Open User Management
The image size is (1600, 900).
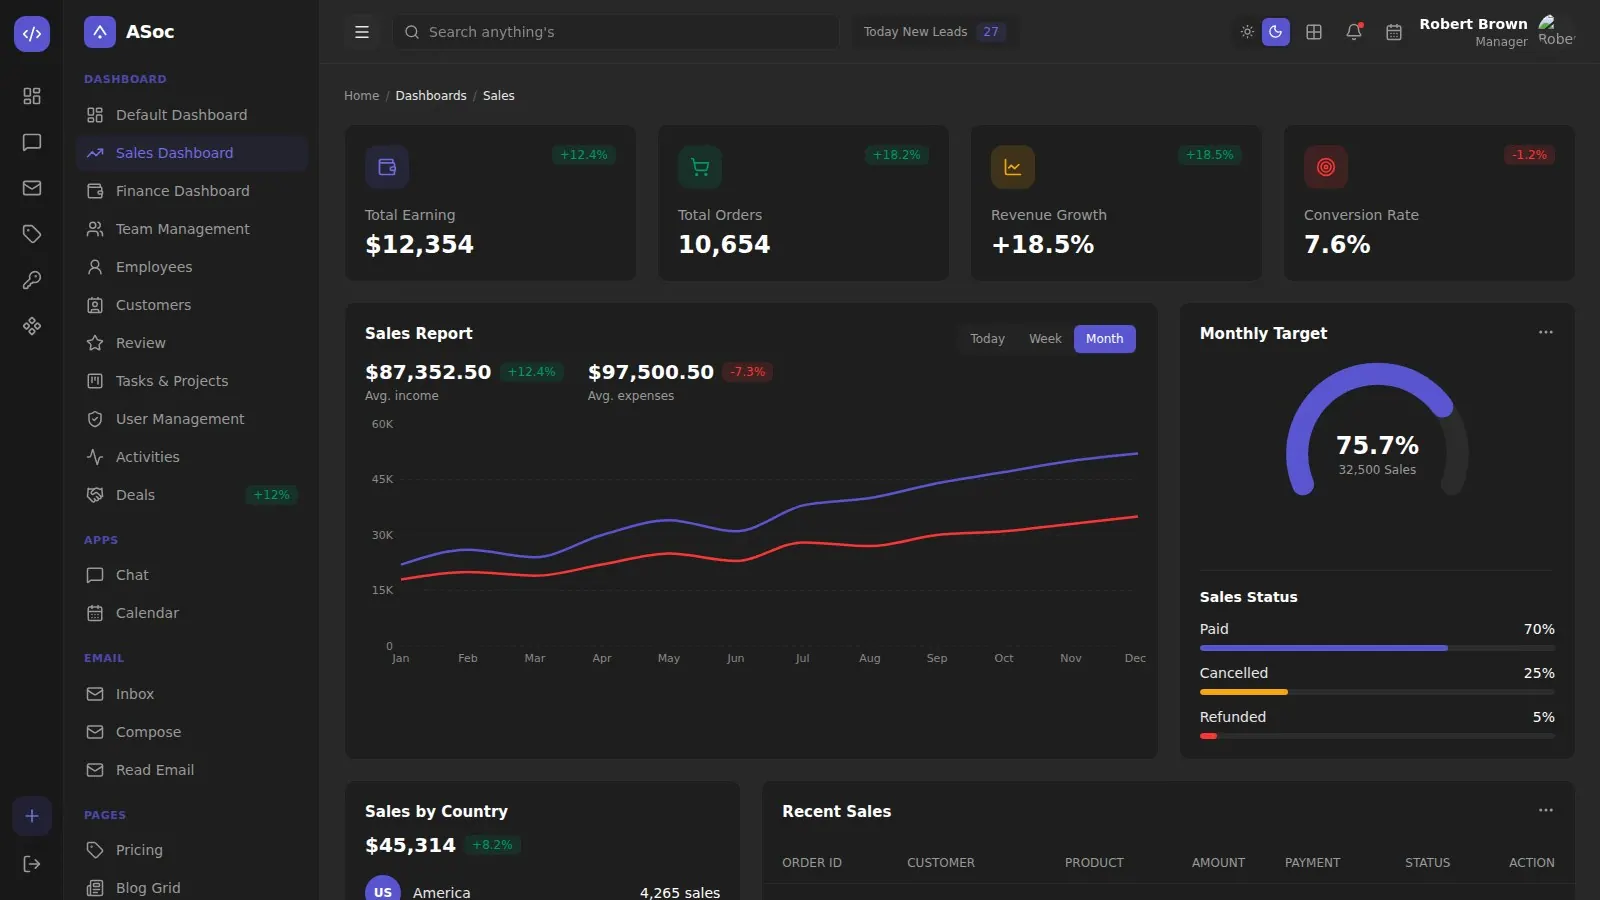pos(191,419)
